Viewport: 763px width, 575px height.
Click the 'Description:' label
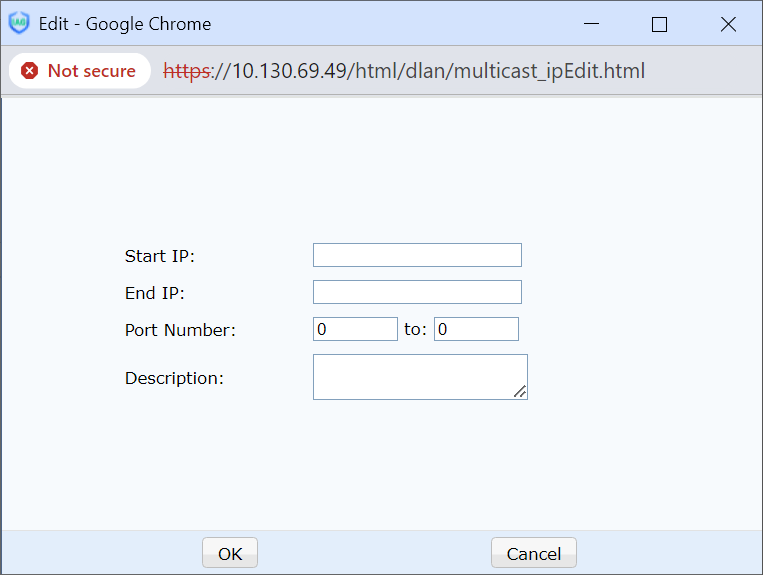pos(174,378)
